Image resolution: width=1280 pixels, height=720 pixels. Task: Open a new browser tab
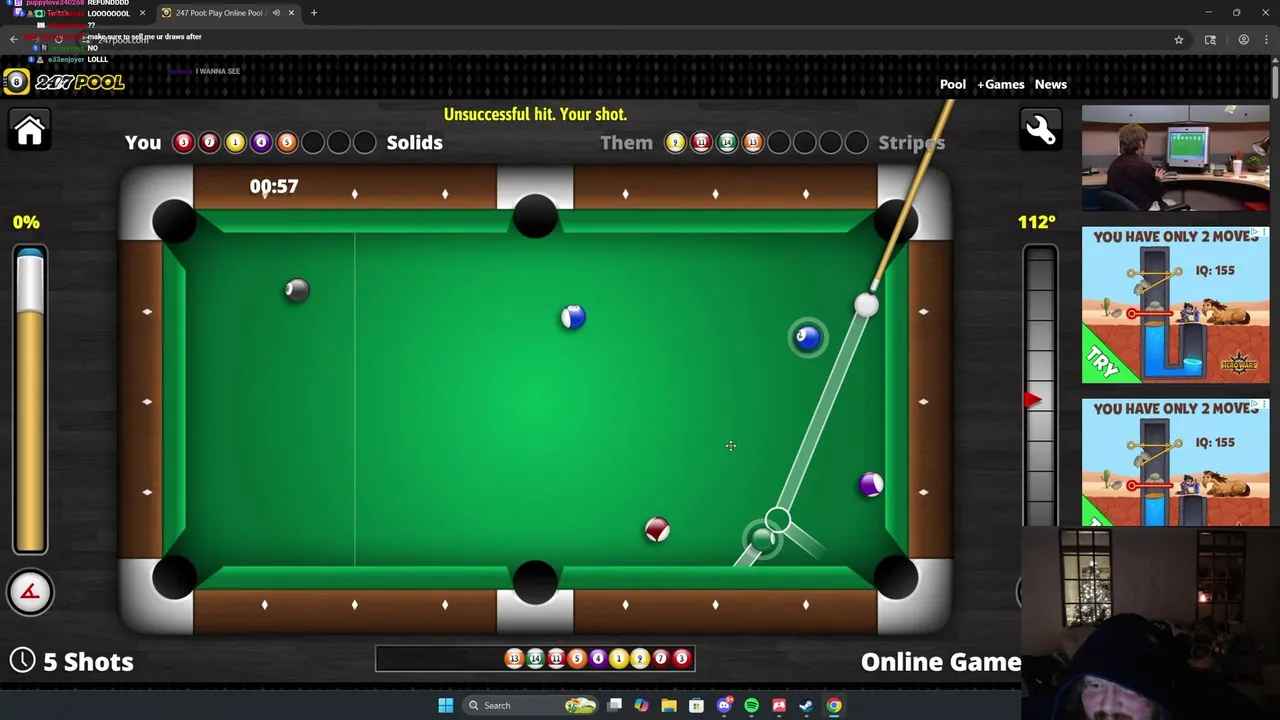tap(314, 13)
